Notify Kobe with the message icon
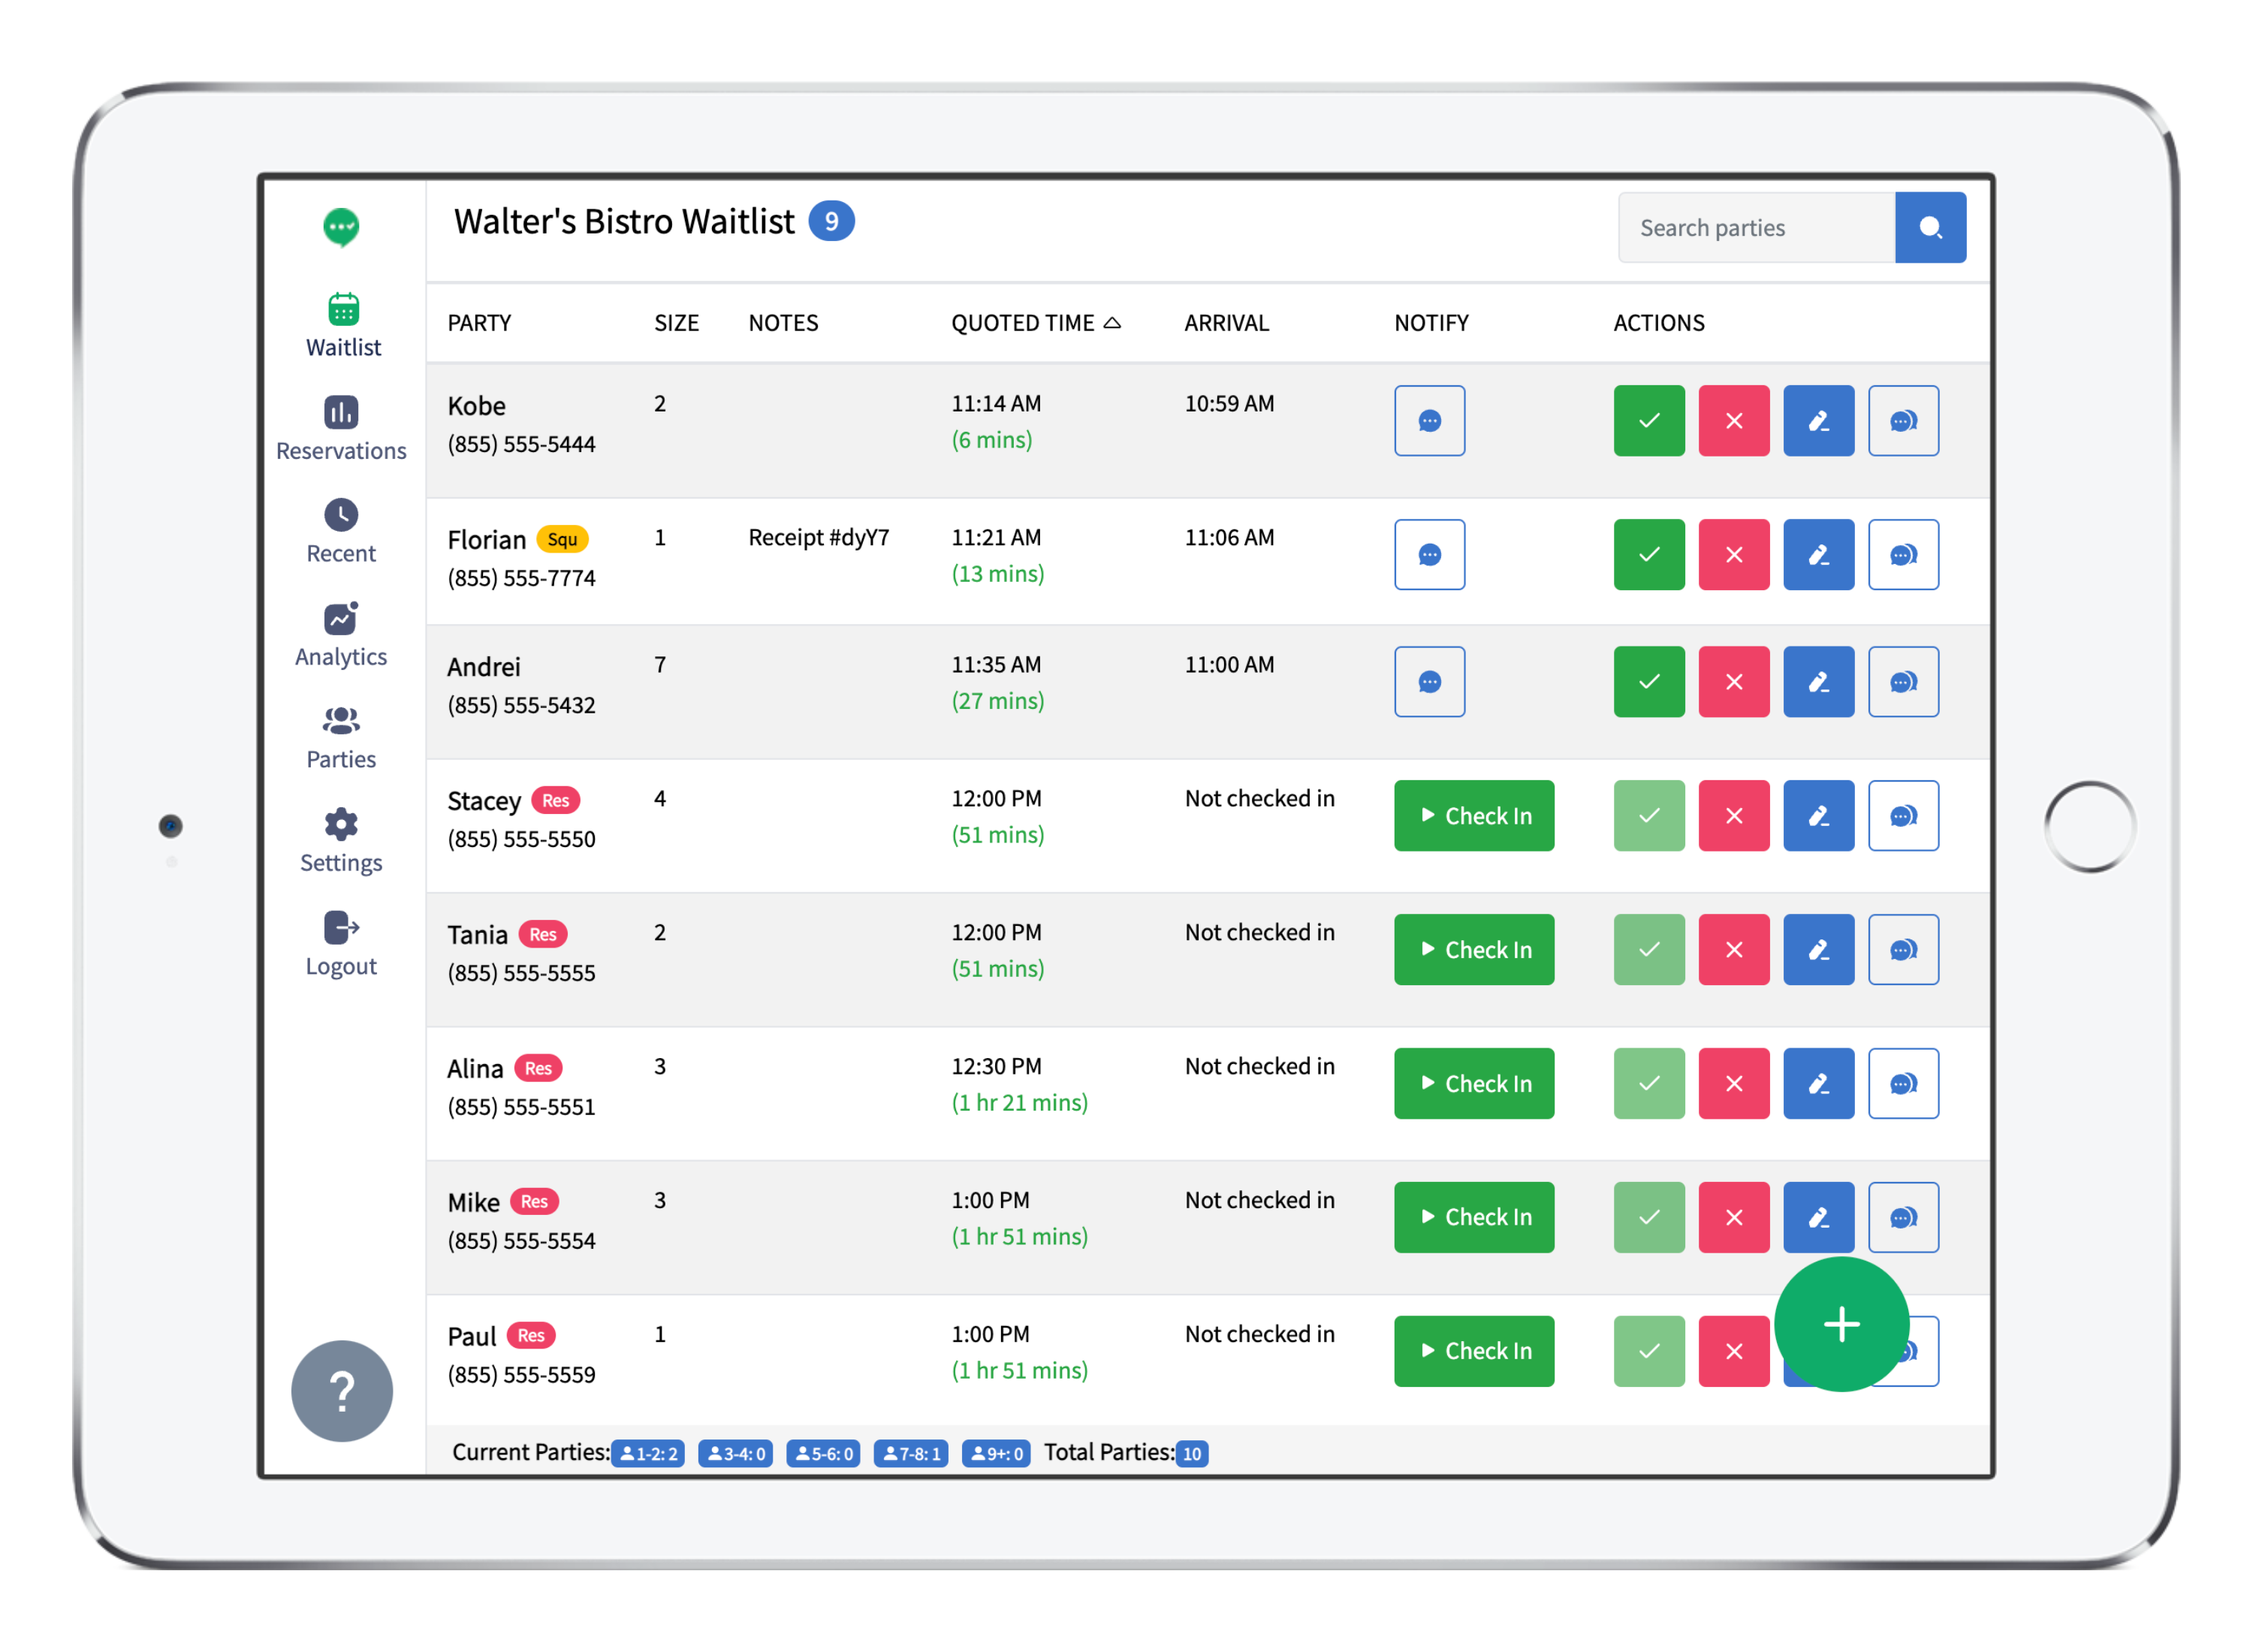This screenshot has width=2253, height=1652. pos(1430,421)
